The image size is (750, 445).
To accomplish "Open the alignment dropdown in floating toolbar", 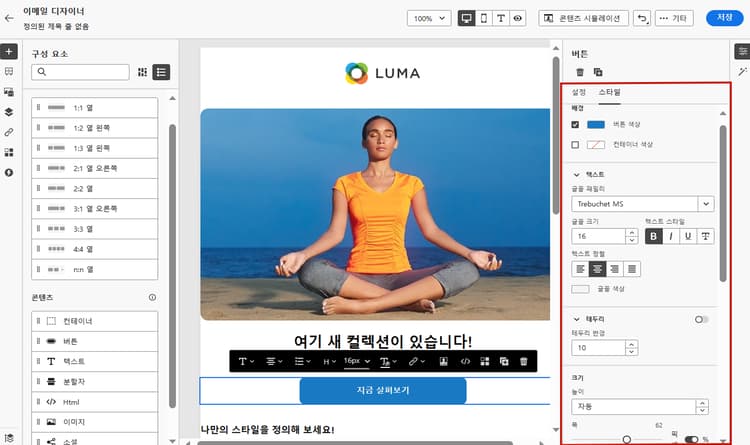I will point(274,361).
